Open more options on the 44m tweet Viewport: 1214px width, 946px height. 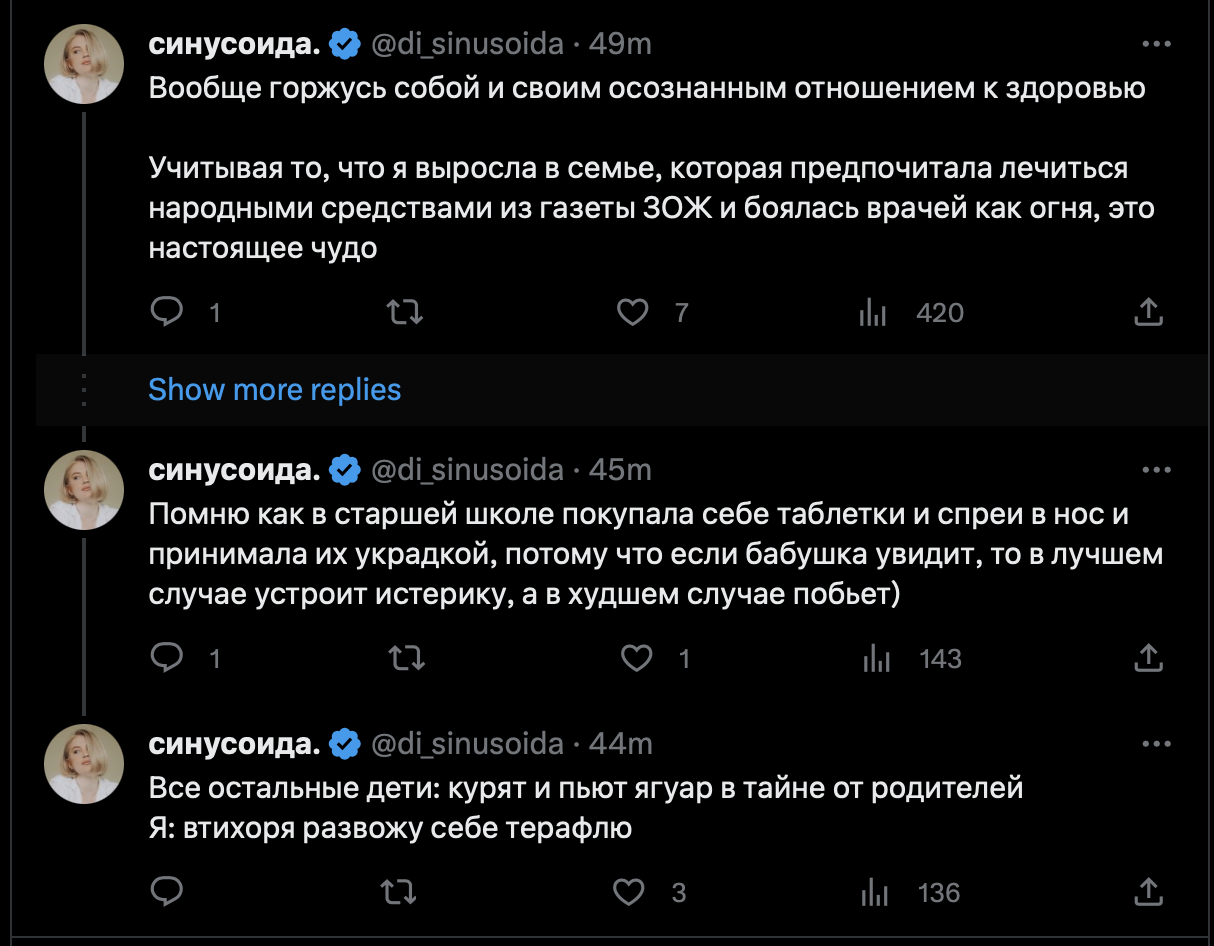point(1156,744)
